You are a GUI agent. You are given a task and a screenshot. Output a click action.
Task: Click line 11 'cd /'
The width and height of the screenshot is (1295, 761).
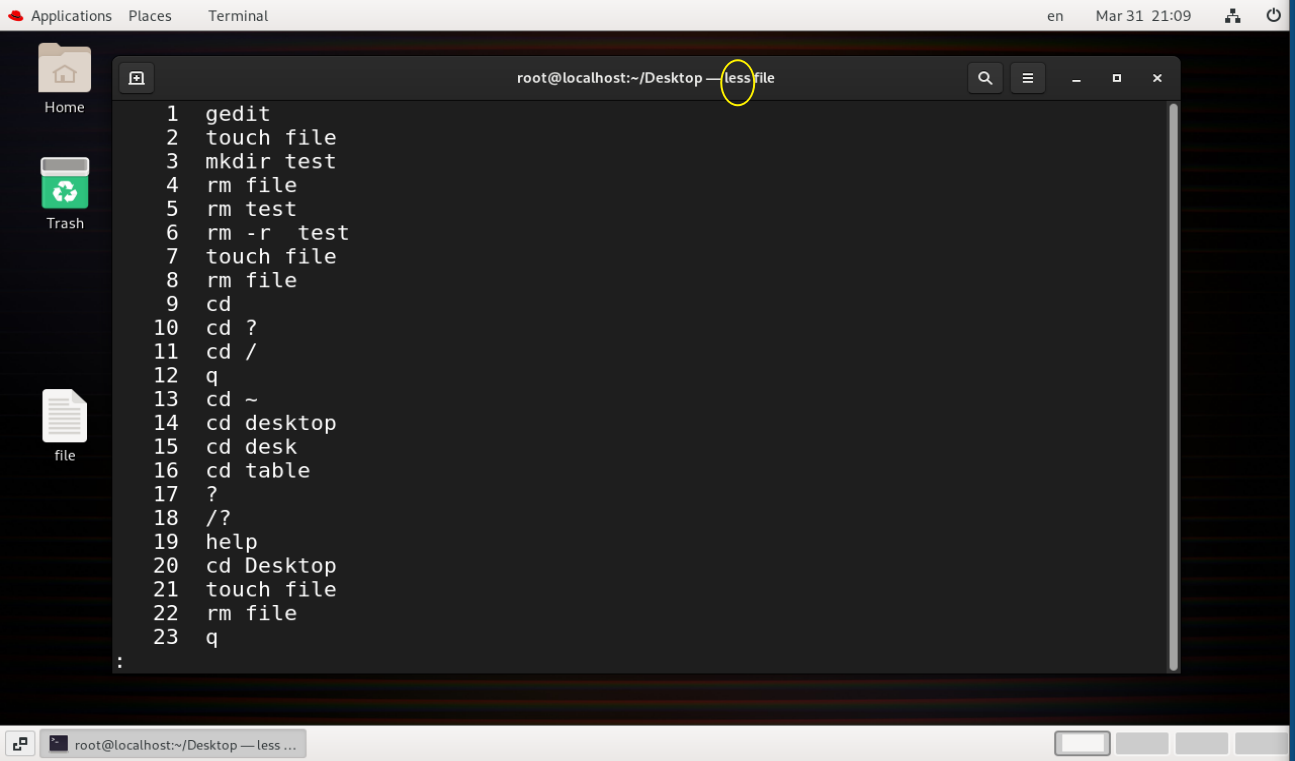[x=231, y=352]
